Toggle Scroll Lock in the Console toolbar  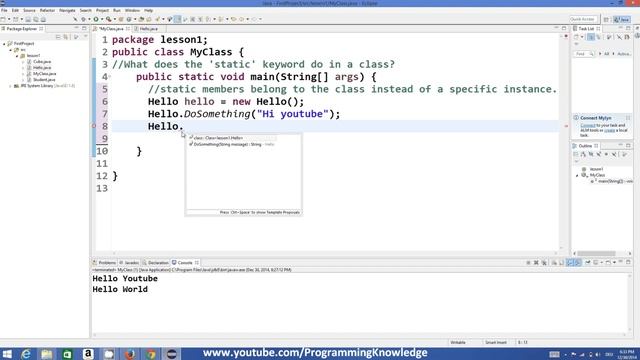click(562, 263)
